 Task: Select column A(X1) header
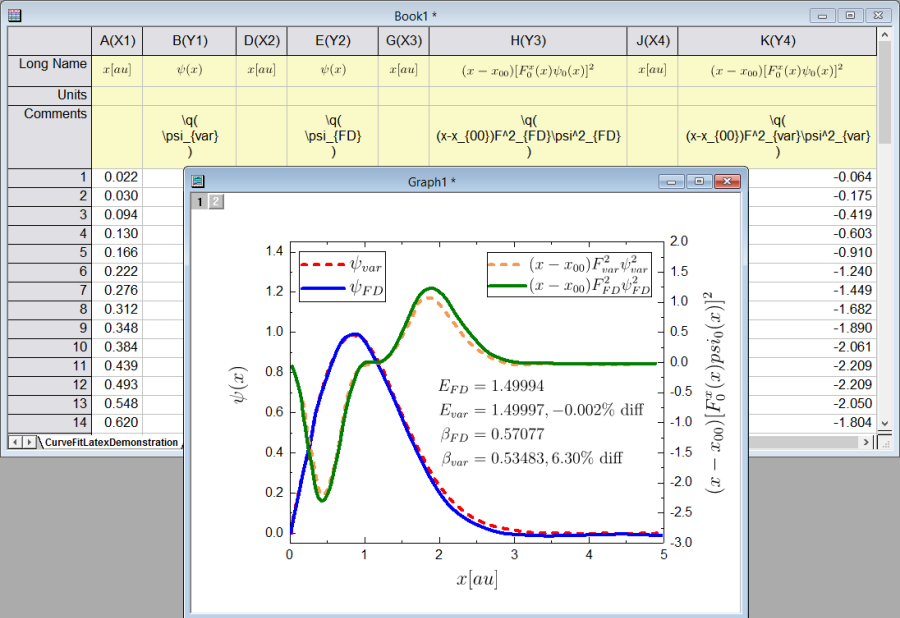tap(120, 41)
